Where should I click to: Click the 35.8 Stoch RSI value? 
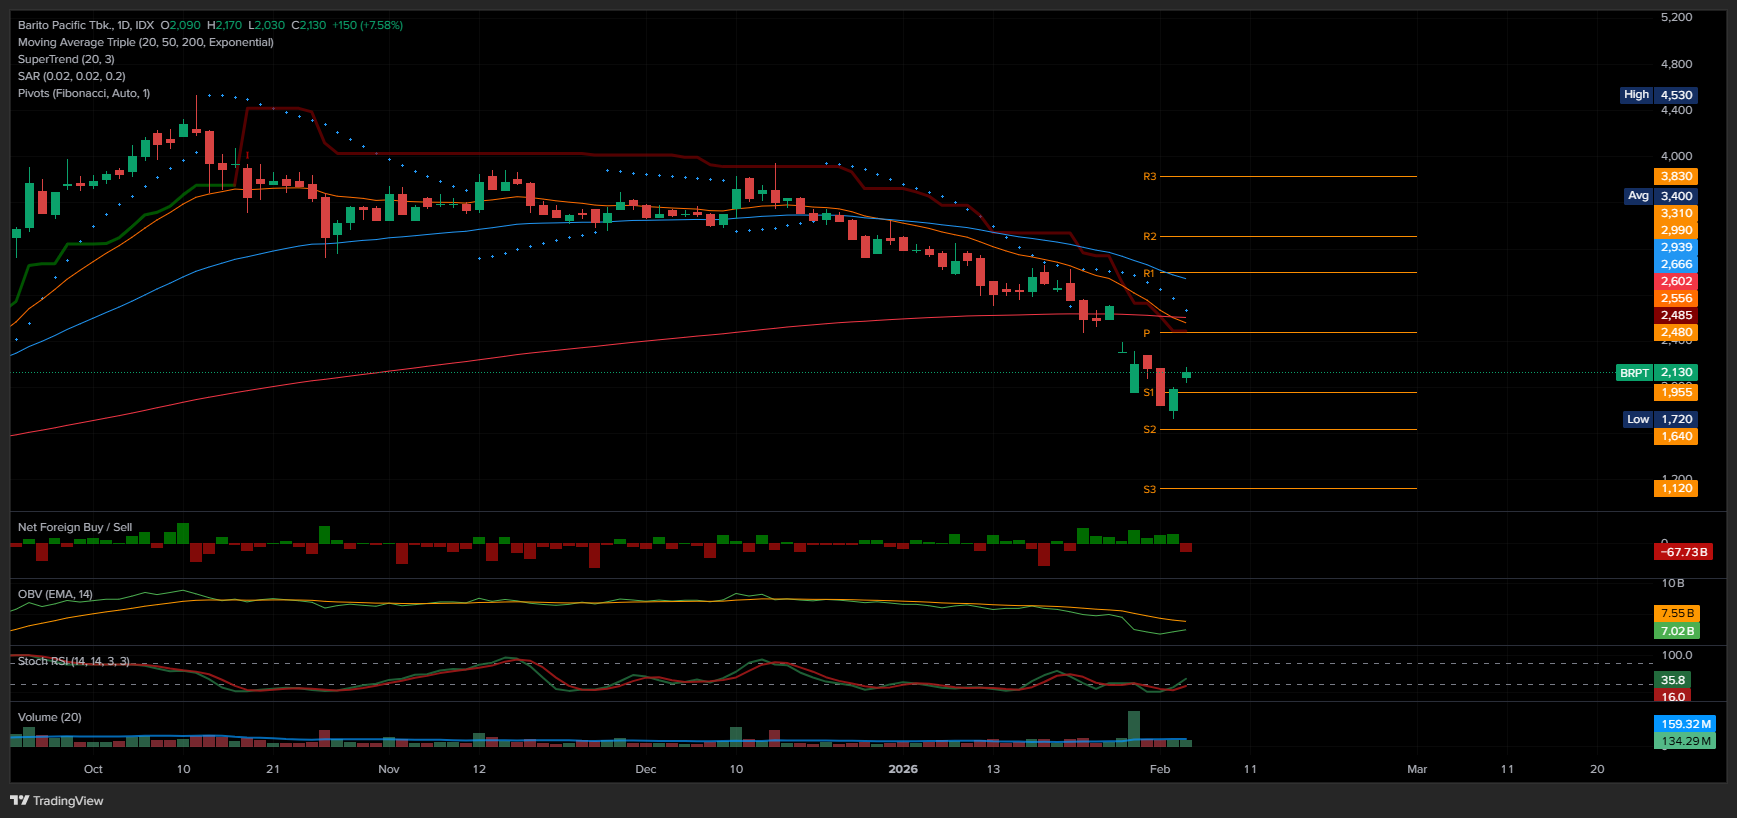point(1673,680)
